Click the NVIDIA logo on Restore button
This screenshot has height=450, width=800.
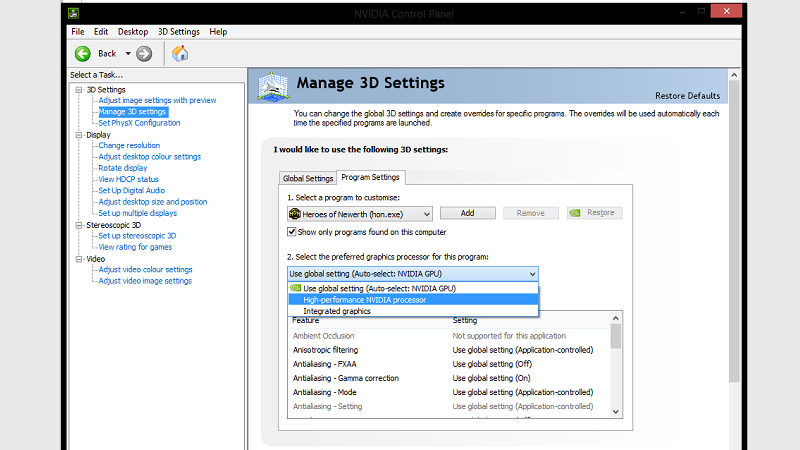coord(575,213)
